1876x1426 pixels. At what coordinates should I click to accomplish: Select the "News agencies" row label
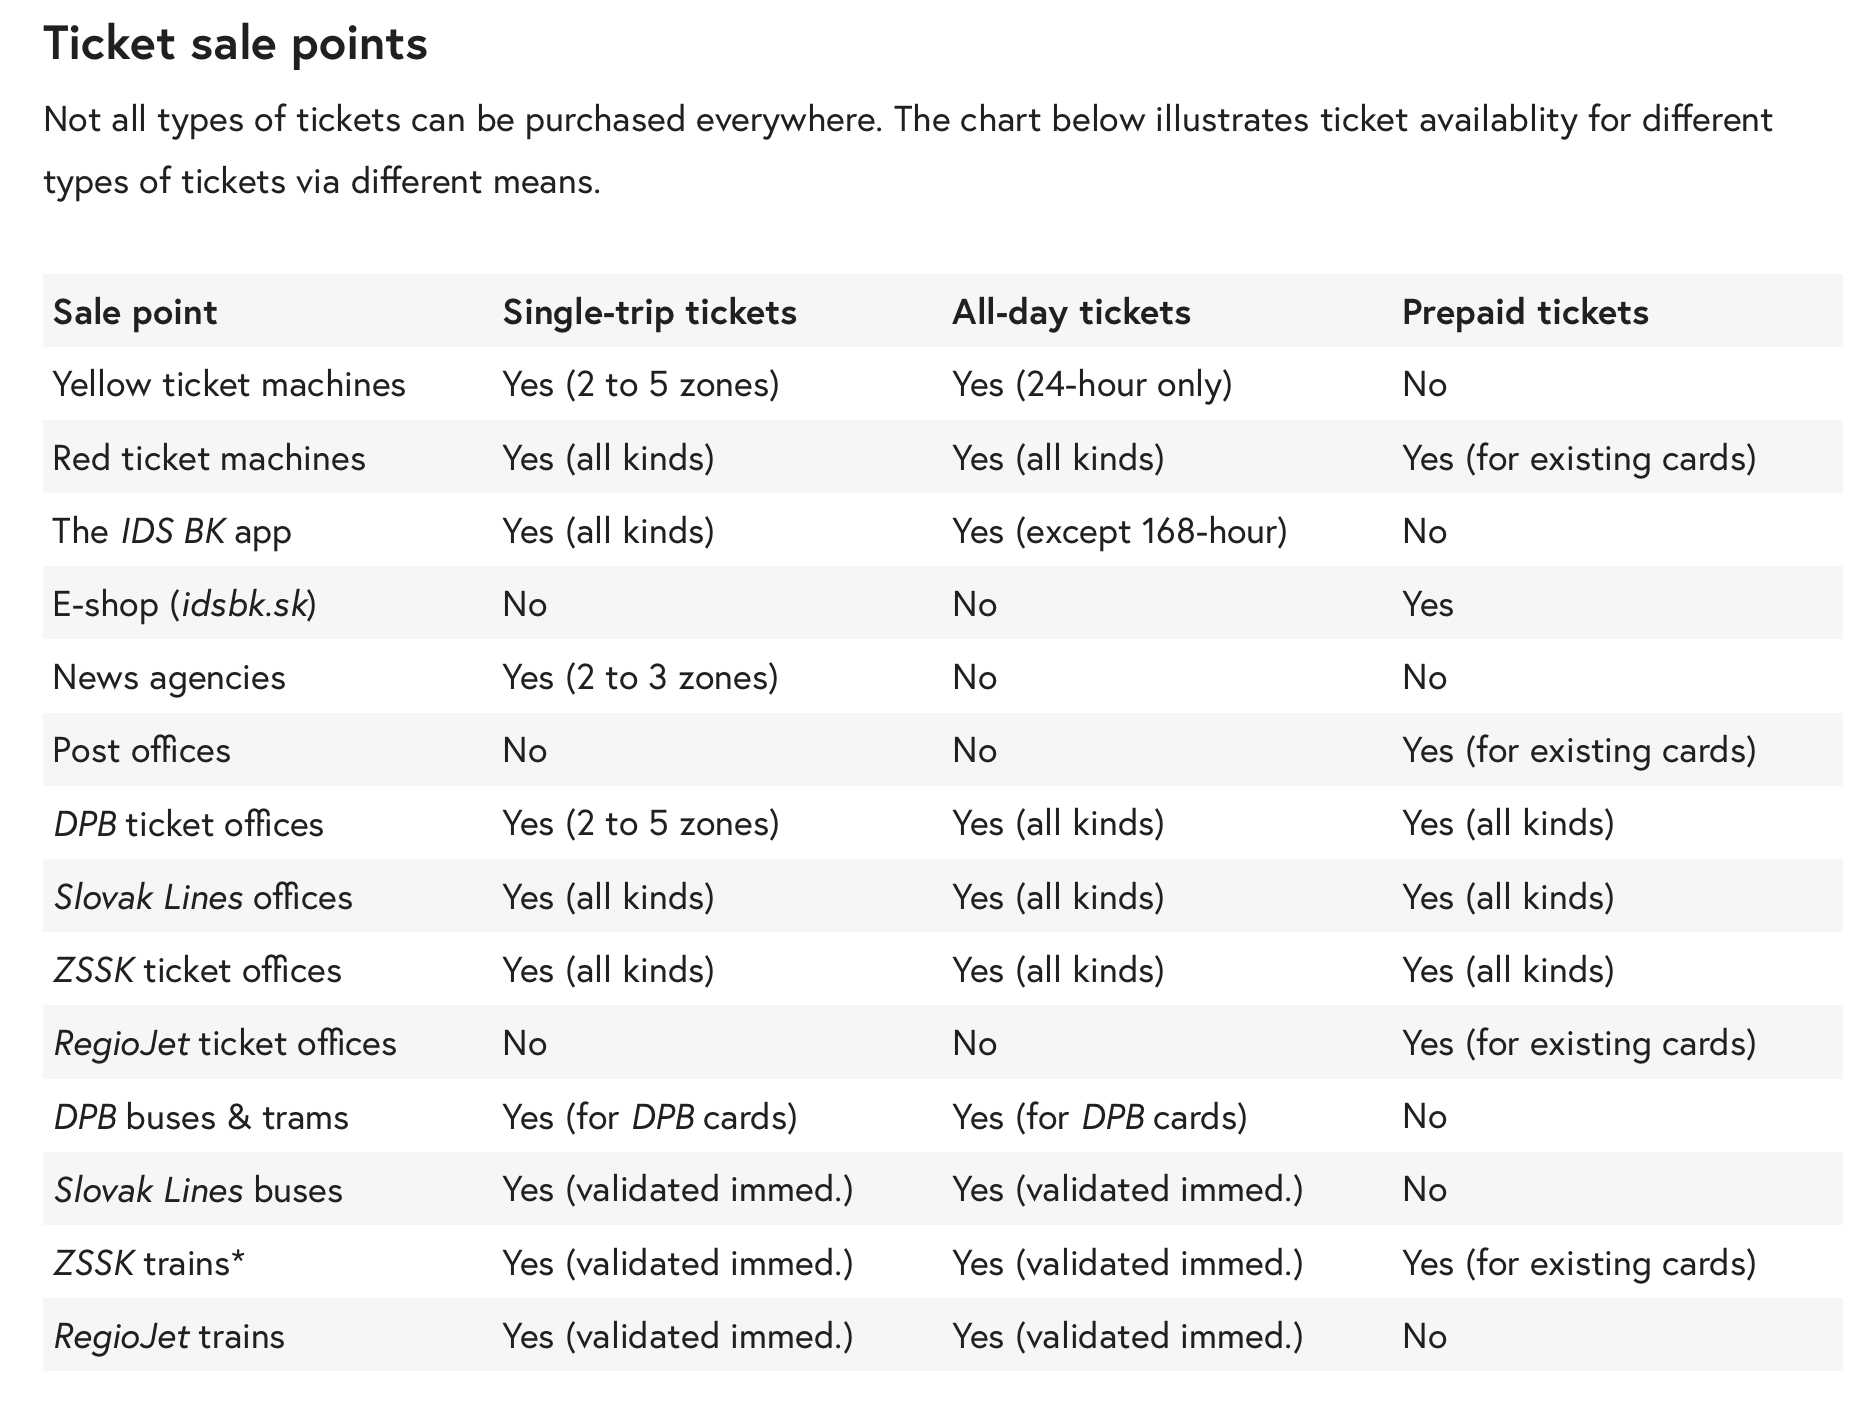169,677
